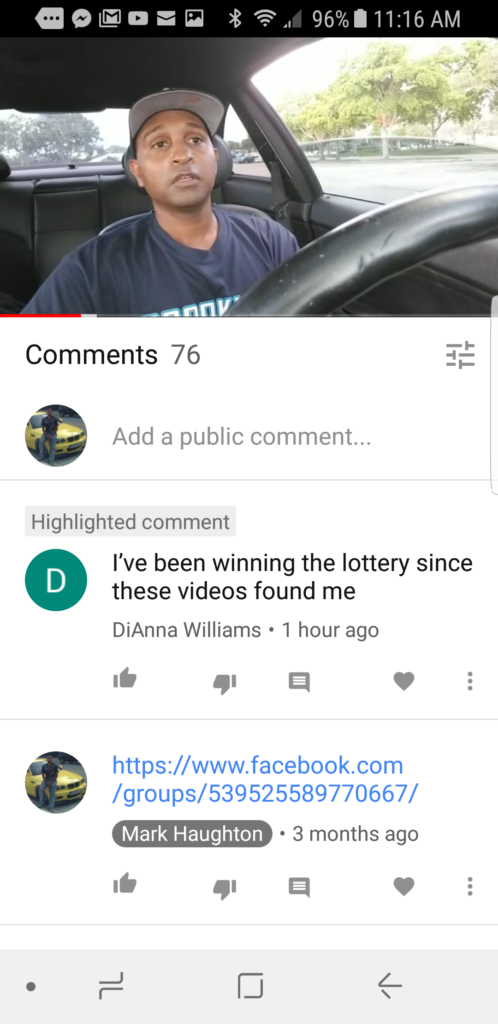Tap the Android back navigation button
The height and width of the screenshot is (1024, 498).
click(x=390, y=985)
